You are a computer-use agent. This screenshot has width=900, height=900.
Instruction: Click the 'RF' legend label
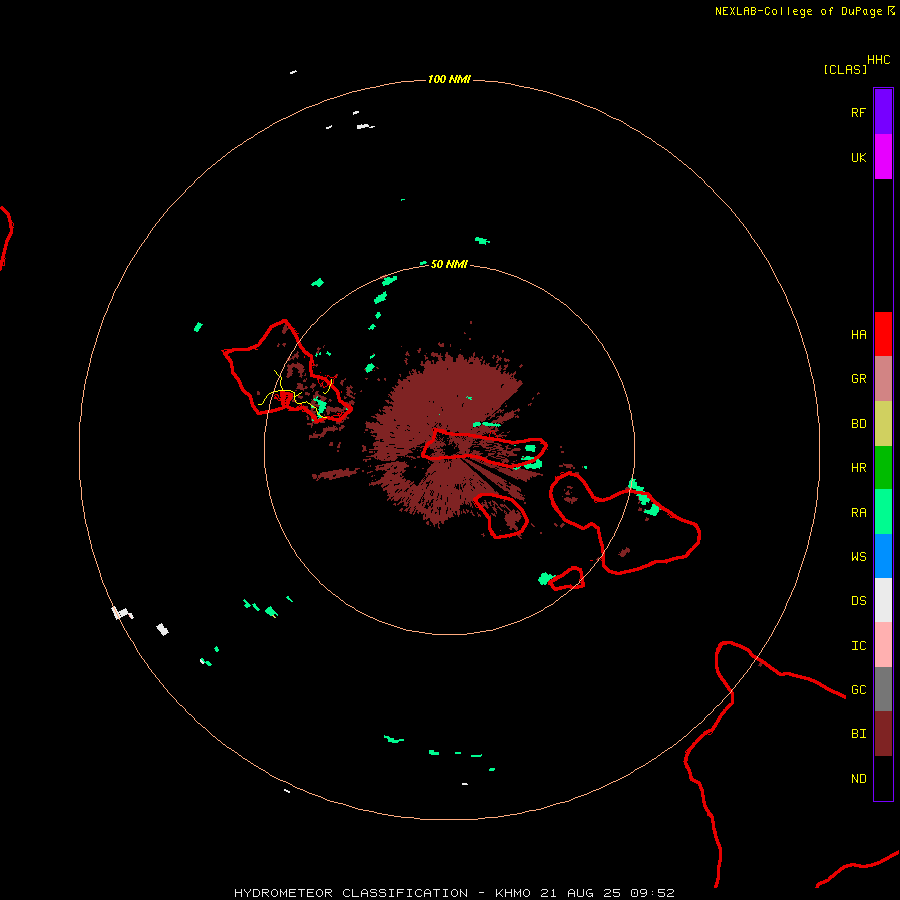pos(858,113)
